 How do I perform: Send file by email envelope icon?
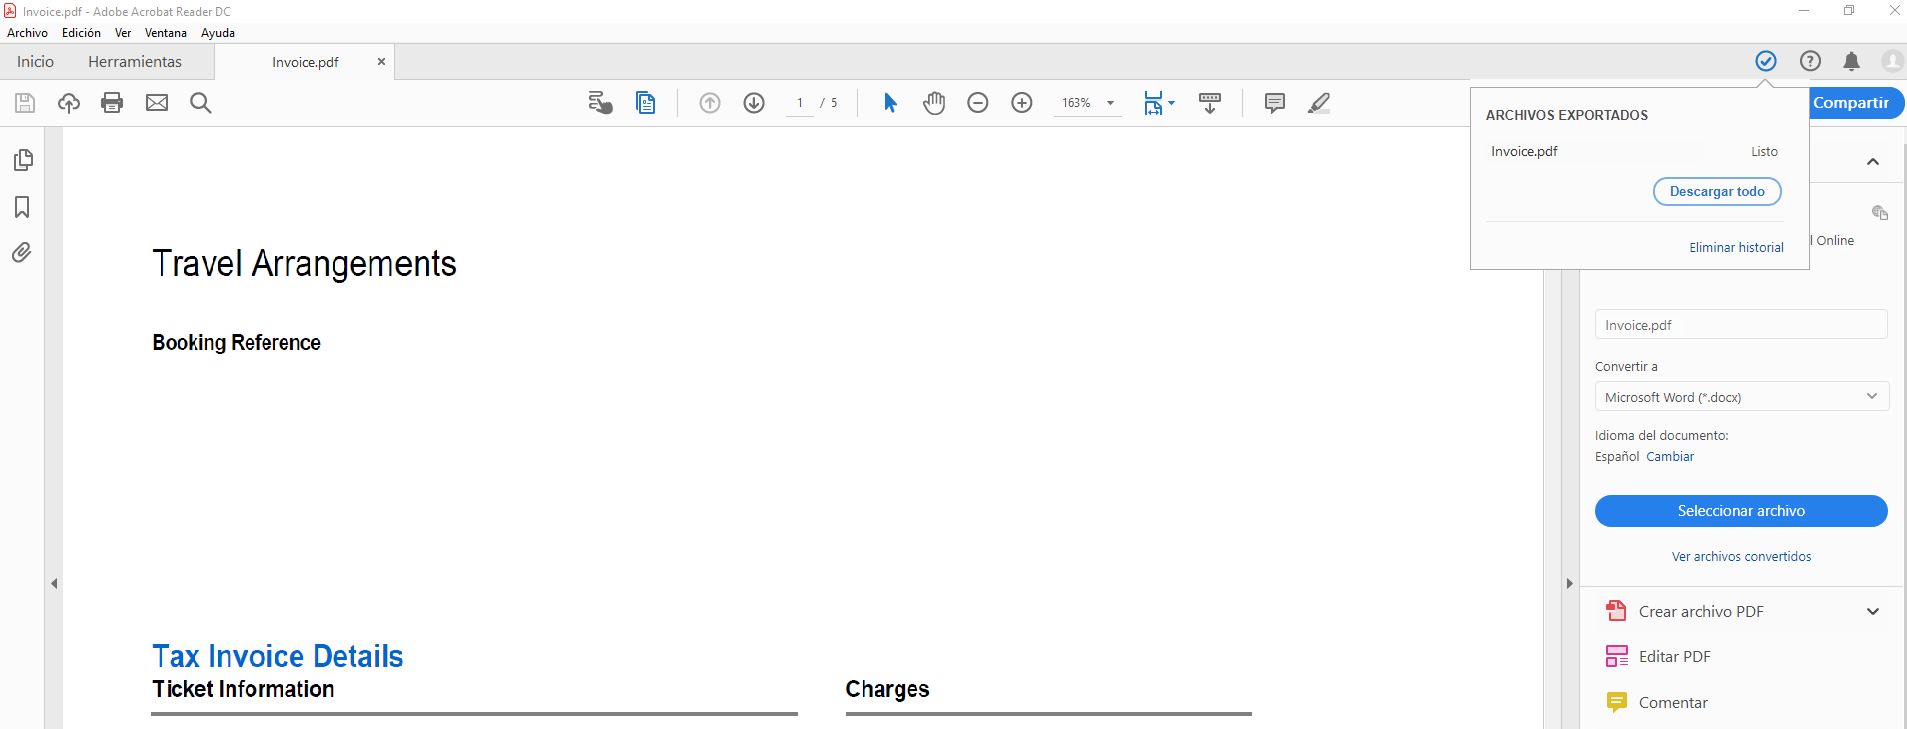pyautogui.click(x=157, y=103)
